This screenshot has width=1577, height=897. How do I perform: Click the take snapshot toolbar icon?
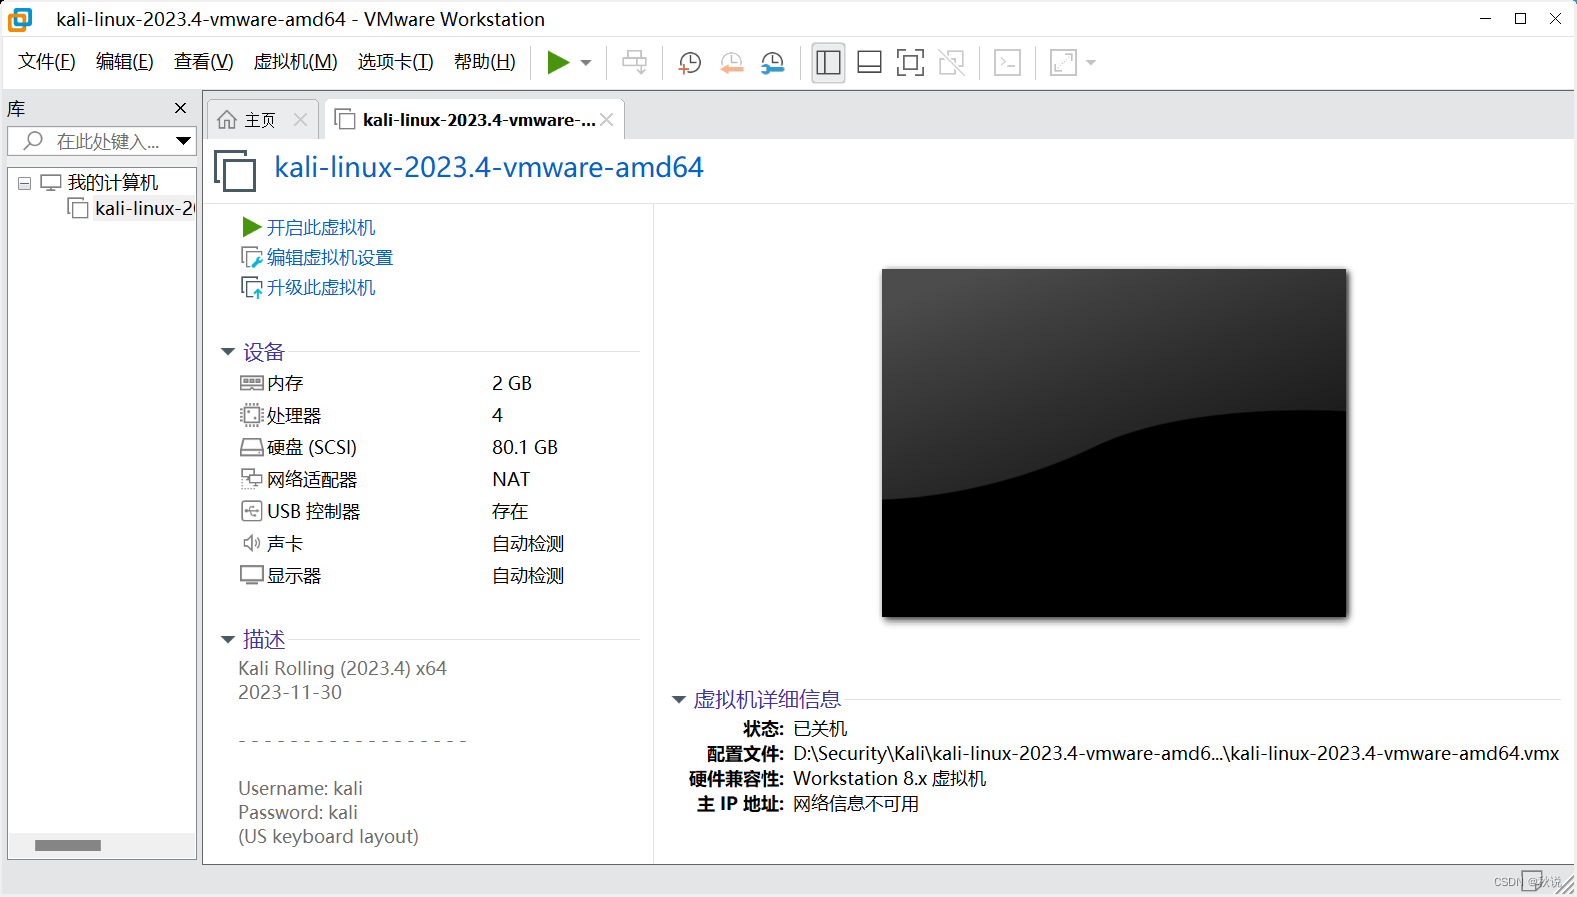click(690, 63)
